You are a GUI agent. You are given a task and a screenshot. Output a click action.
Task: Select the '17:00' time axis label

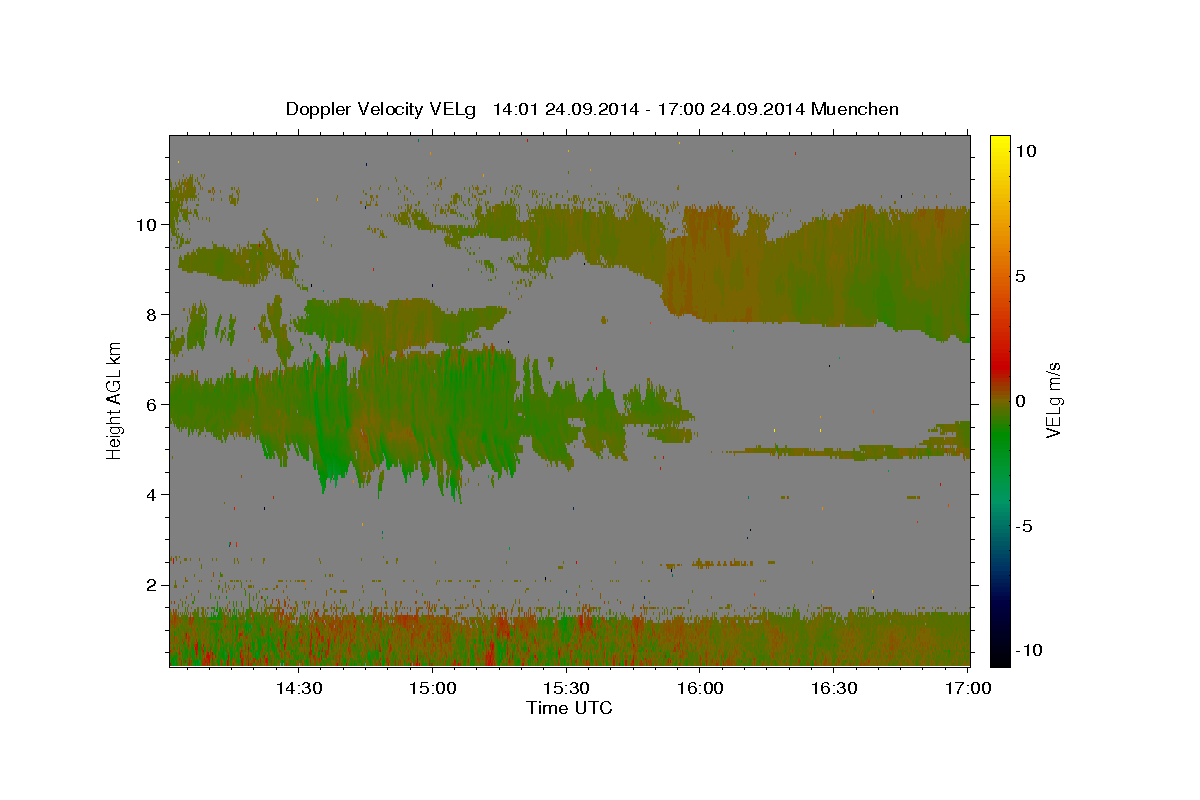[968, 688]
